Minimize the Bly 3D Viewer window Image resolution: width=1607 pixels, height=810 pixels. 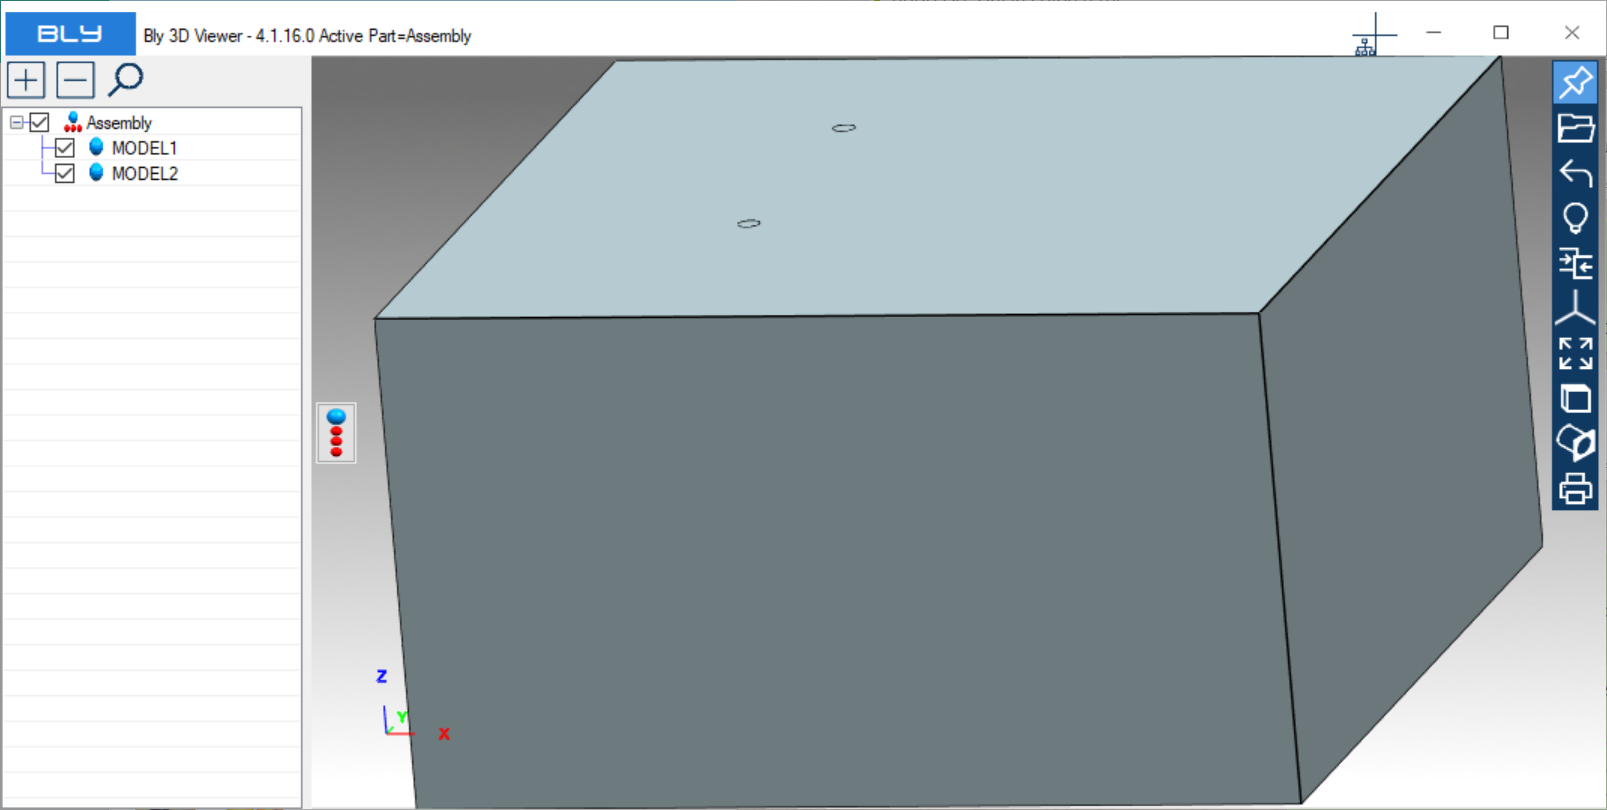point(1433,33)
